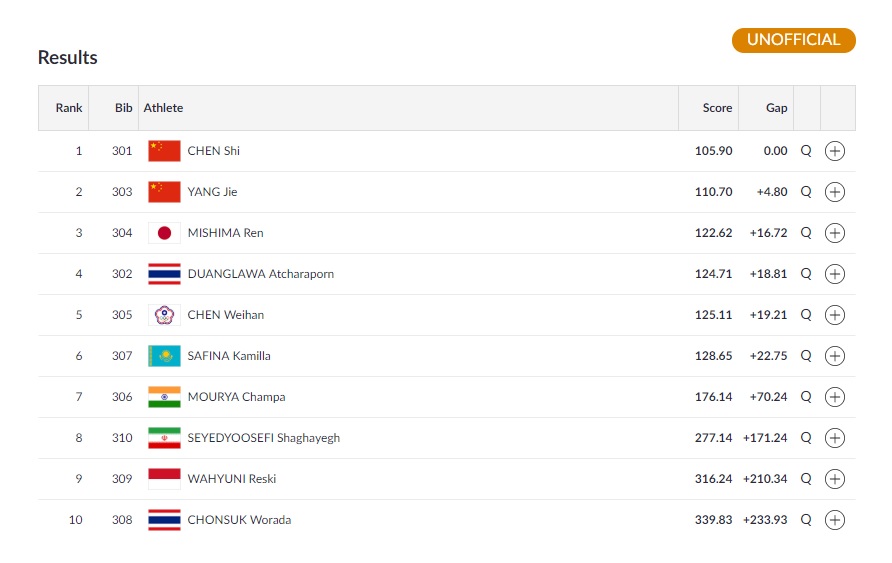Click Iran flag for SEYEDYOOSEFI Shaghayegh
The width and height of the screenshot is (892, 563).
(x=164, y=437)
